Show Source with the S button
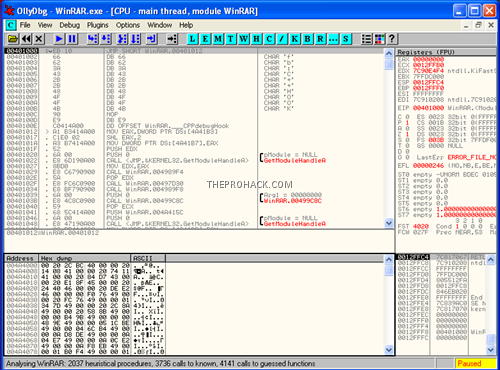The height and width of the screenshot is (370, 500). pos(346,39)
